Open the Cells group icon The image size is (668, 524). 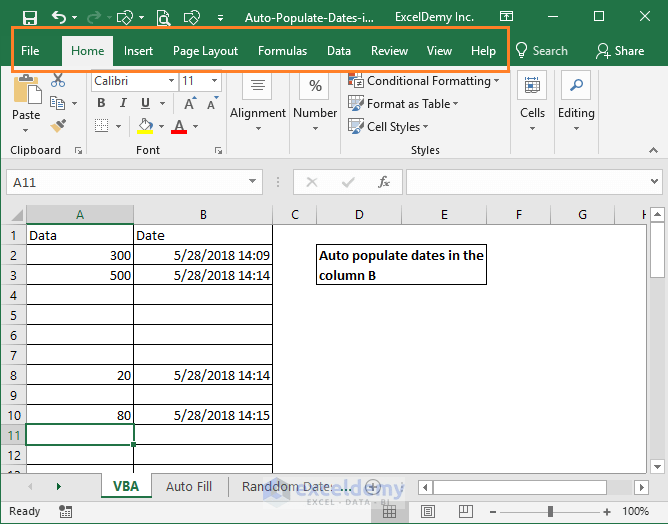532,85
